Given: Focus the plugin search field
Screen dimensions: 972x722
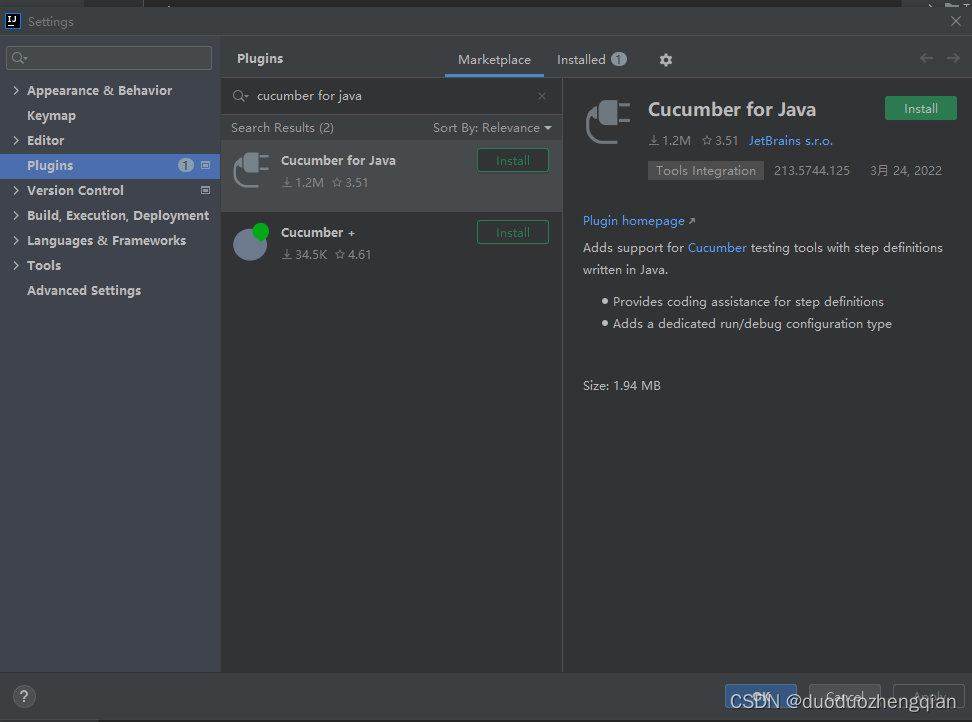Looking at the screenshot, I should [391, 96].
